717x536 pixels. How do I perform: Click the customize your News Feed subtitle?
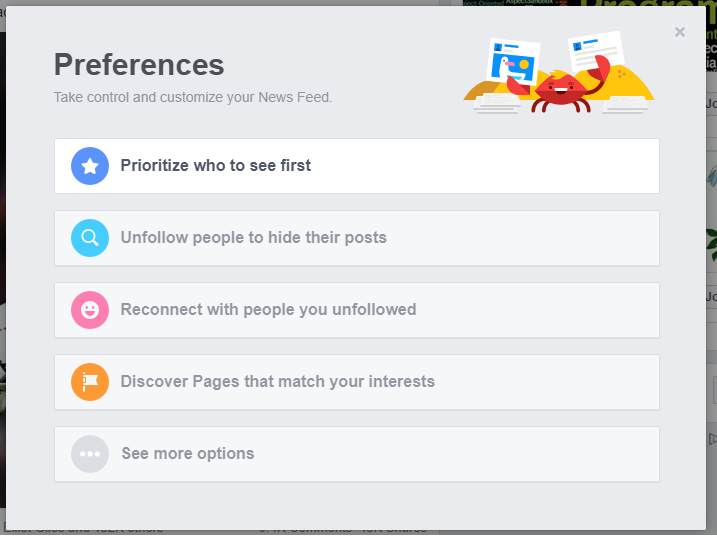(193, 97)
